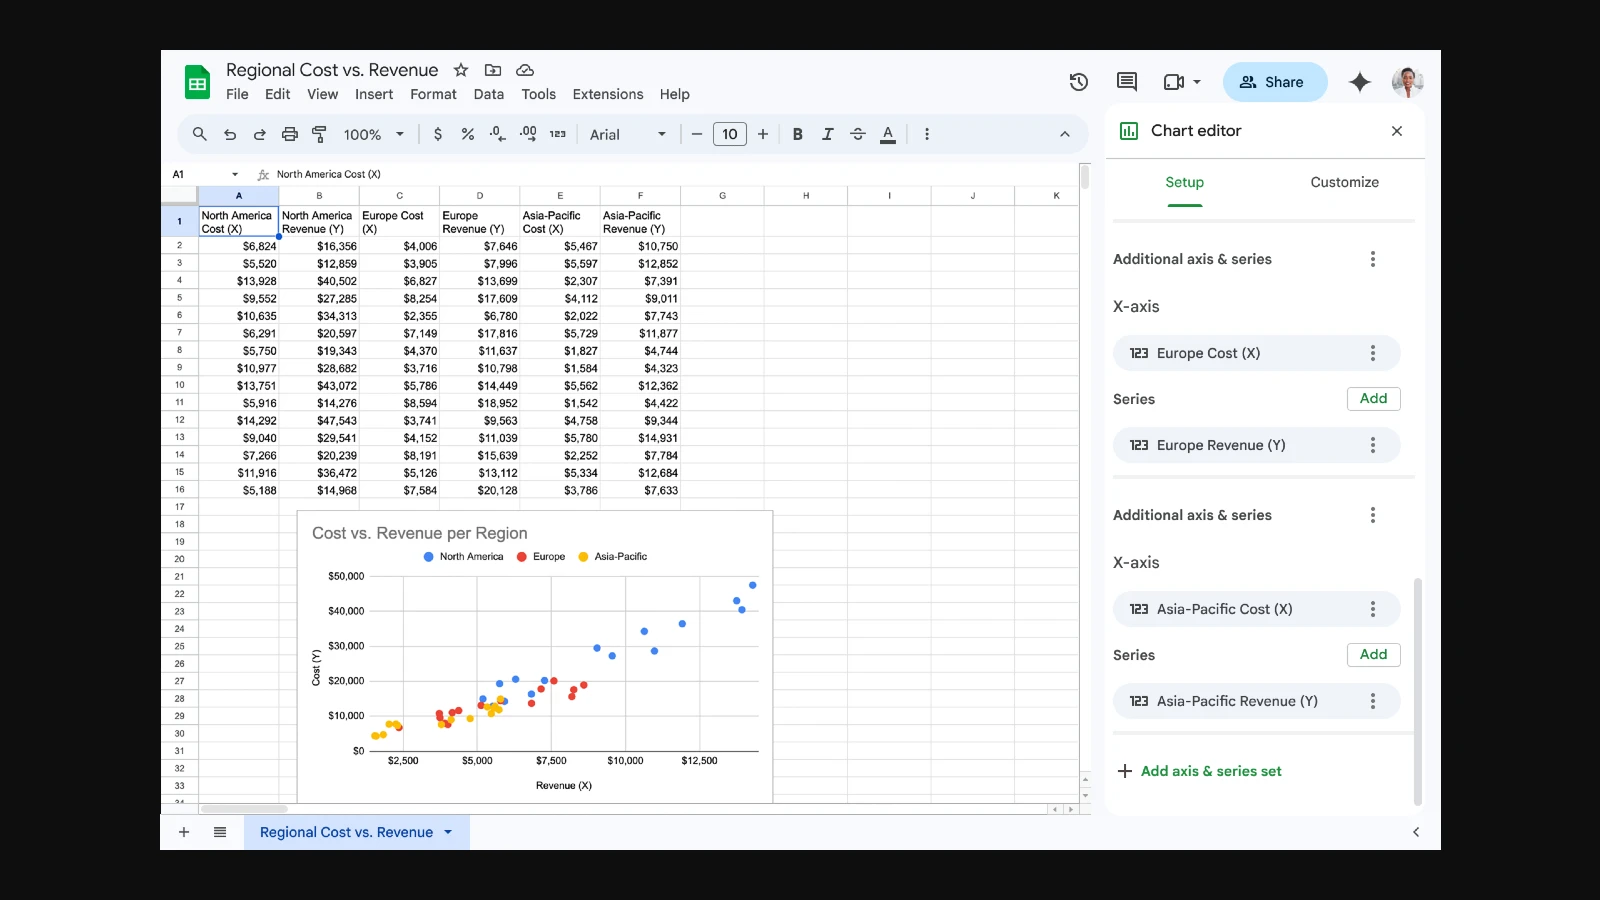Click the formula bar
1600x900 pixels.
pos(675,174)
